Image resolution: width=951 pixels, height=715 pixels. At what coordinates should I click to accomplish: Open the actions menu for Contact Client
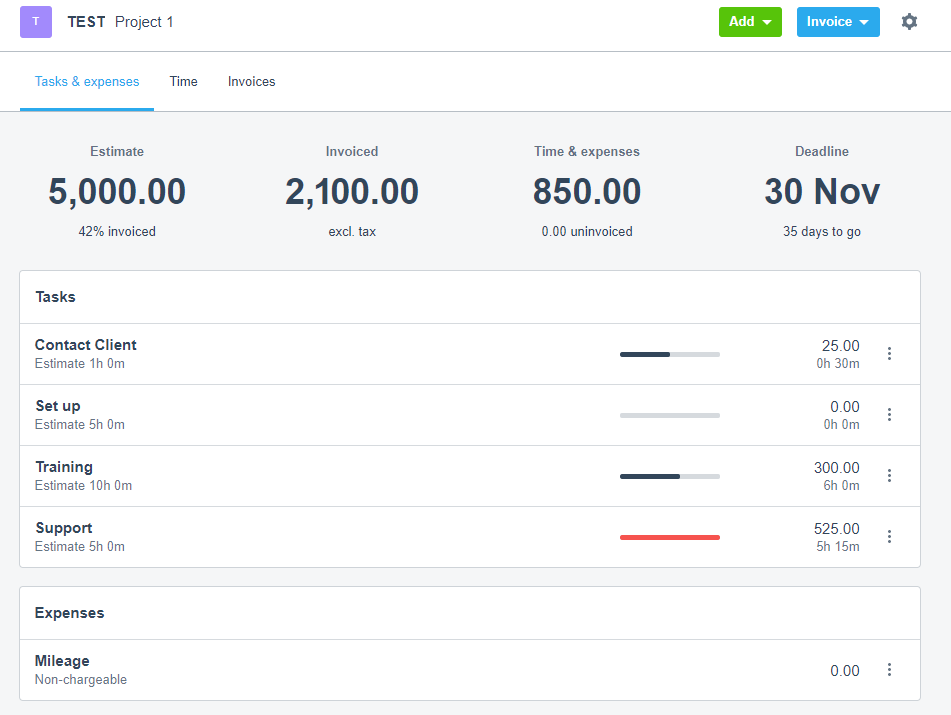coord(889,353)
